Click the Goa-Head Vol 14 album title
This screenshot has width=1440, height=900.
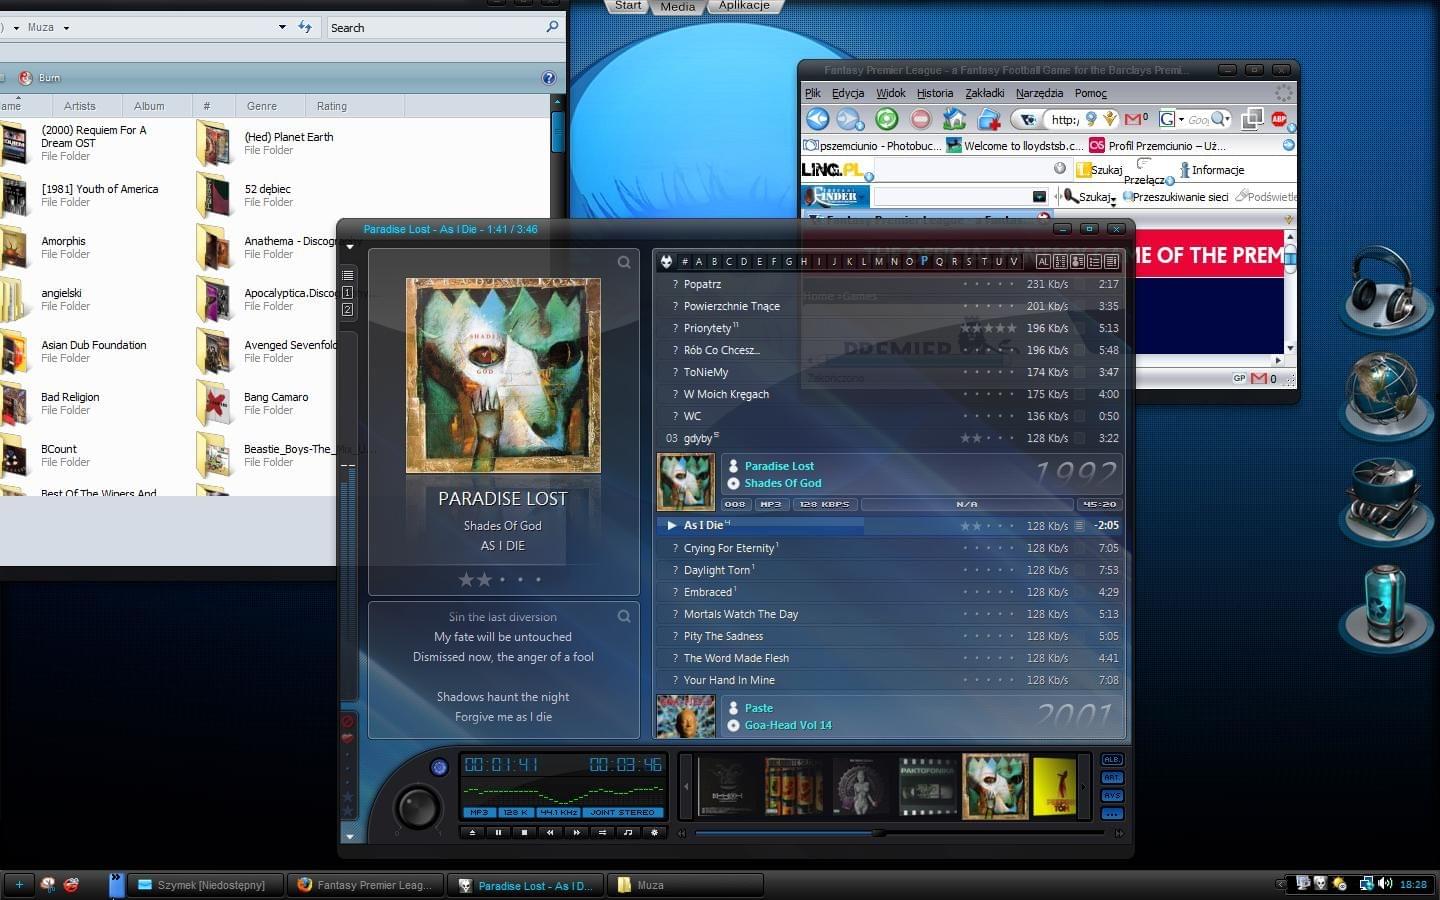click(788, 725)
